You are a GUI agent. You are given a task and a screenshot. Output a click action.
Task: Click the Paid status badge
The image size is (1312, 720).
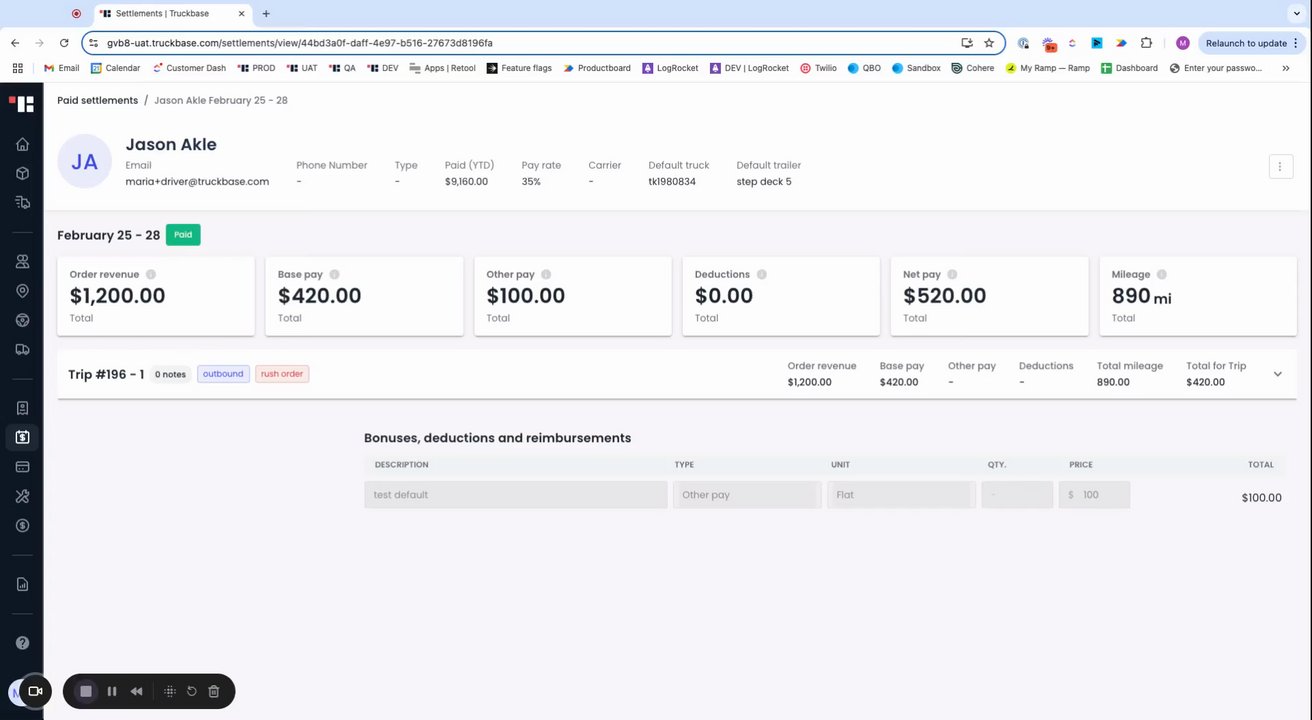pyautogui.click(x=183, y=235)
